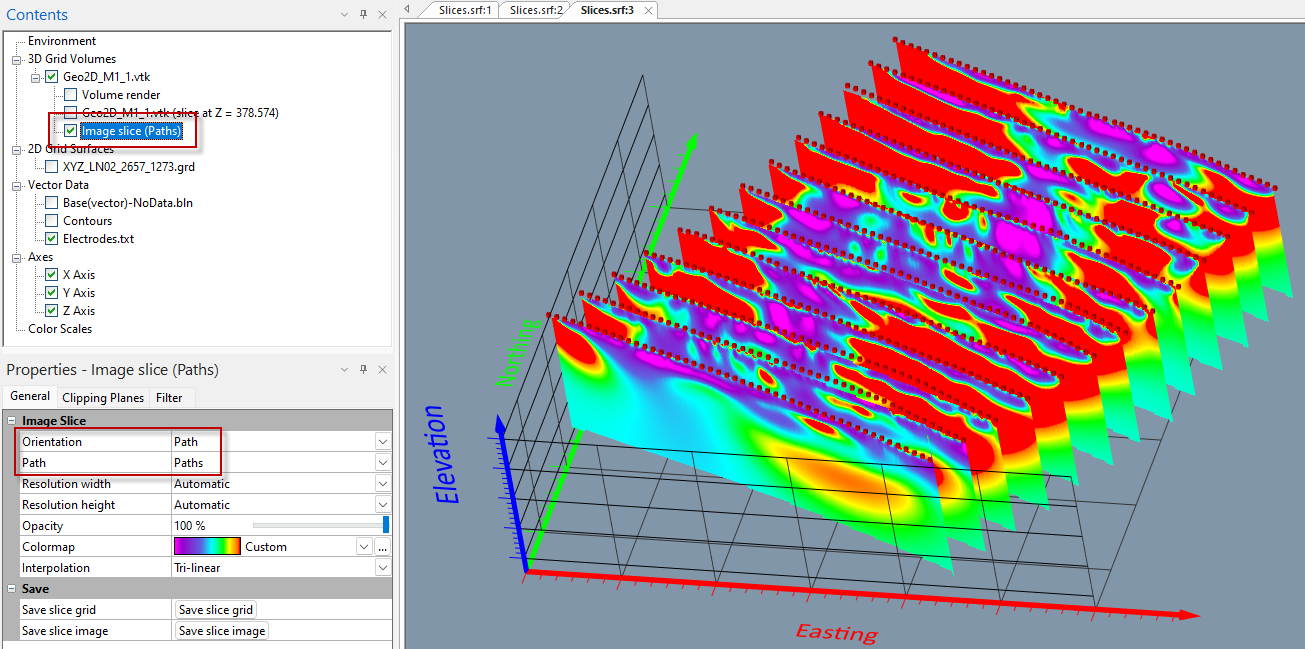Click the Save slice image button
Image resolution: width=1305 pixels, height=649 pixels.
[x=221, y=631]
